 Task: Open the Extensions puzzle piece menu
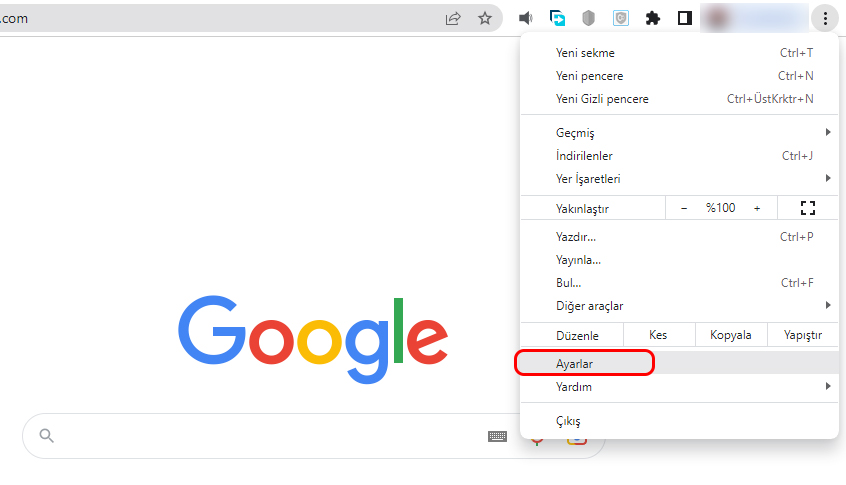coord(653,18)
